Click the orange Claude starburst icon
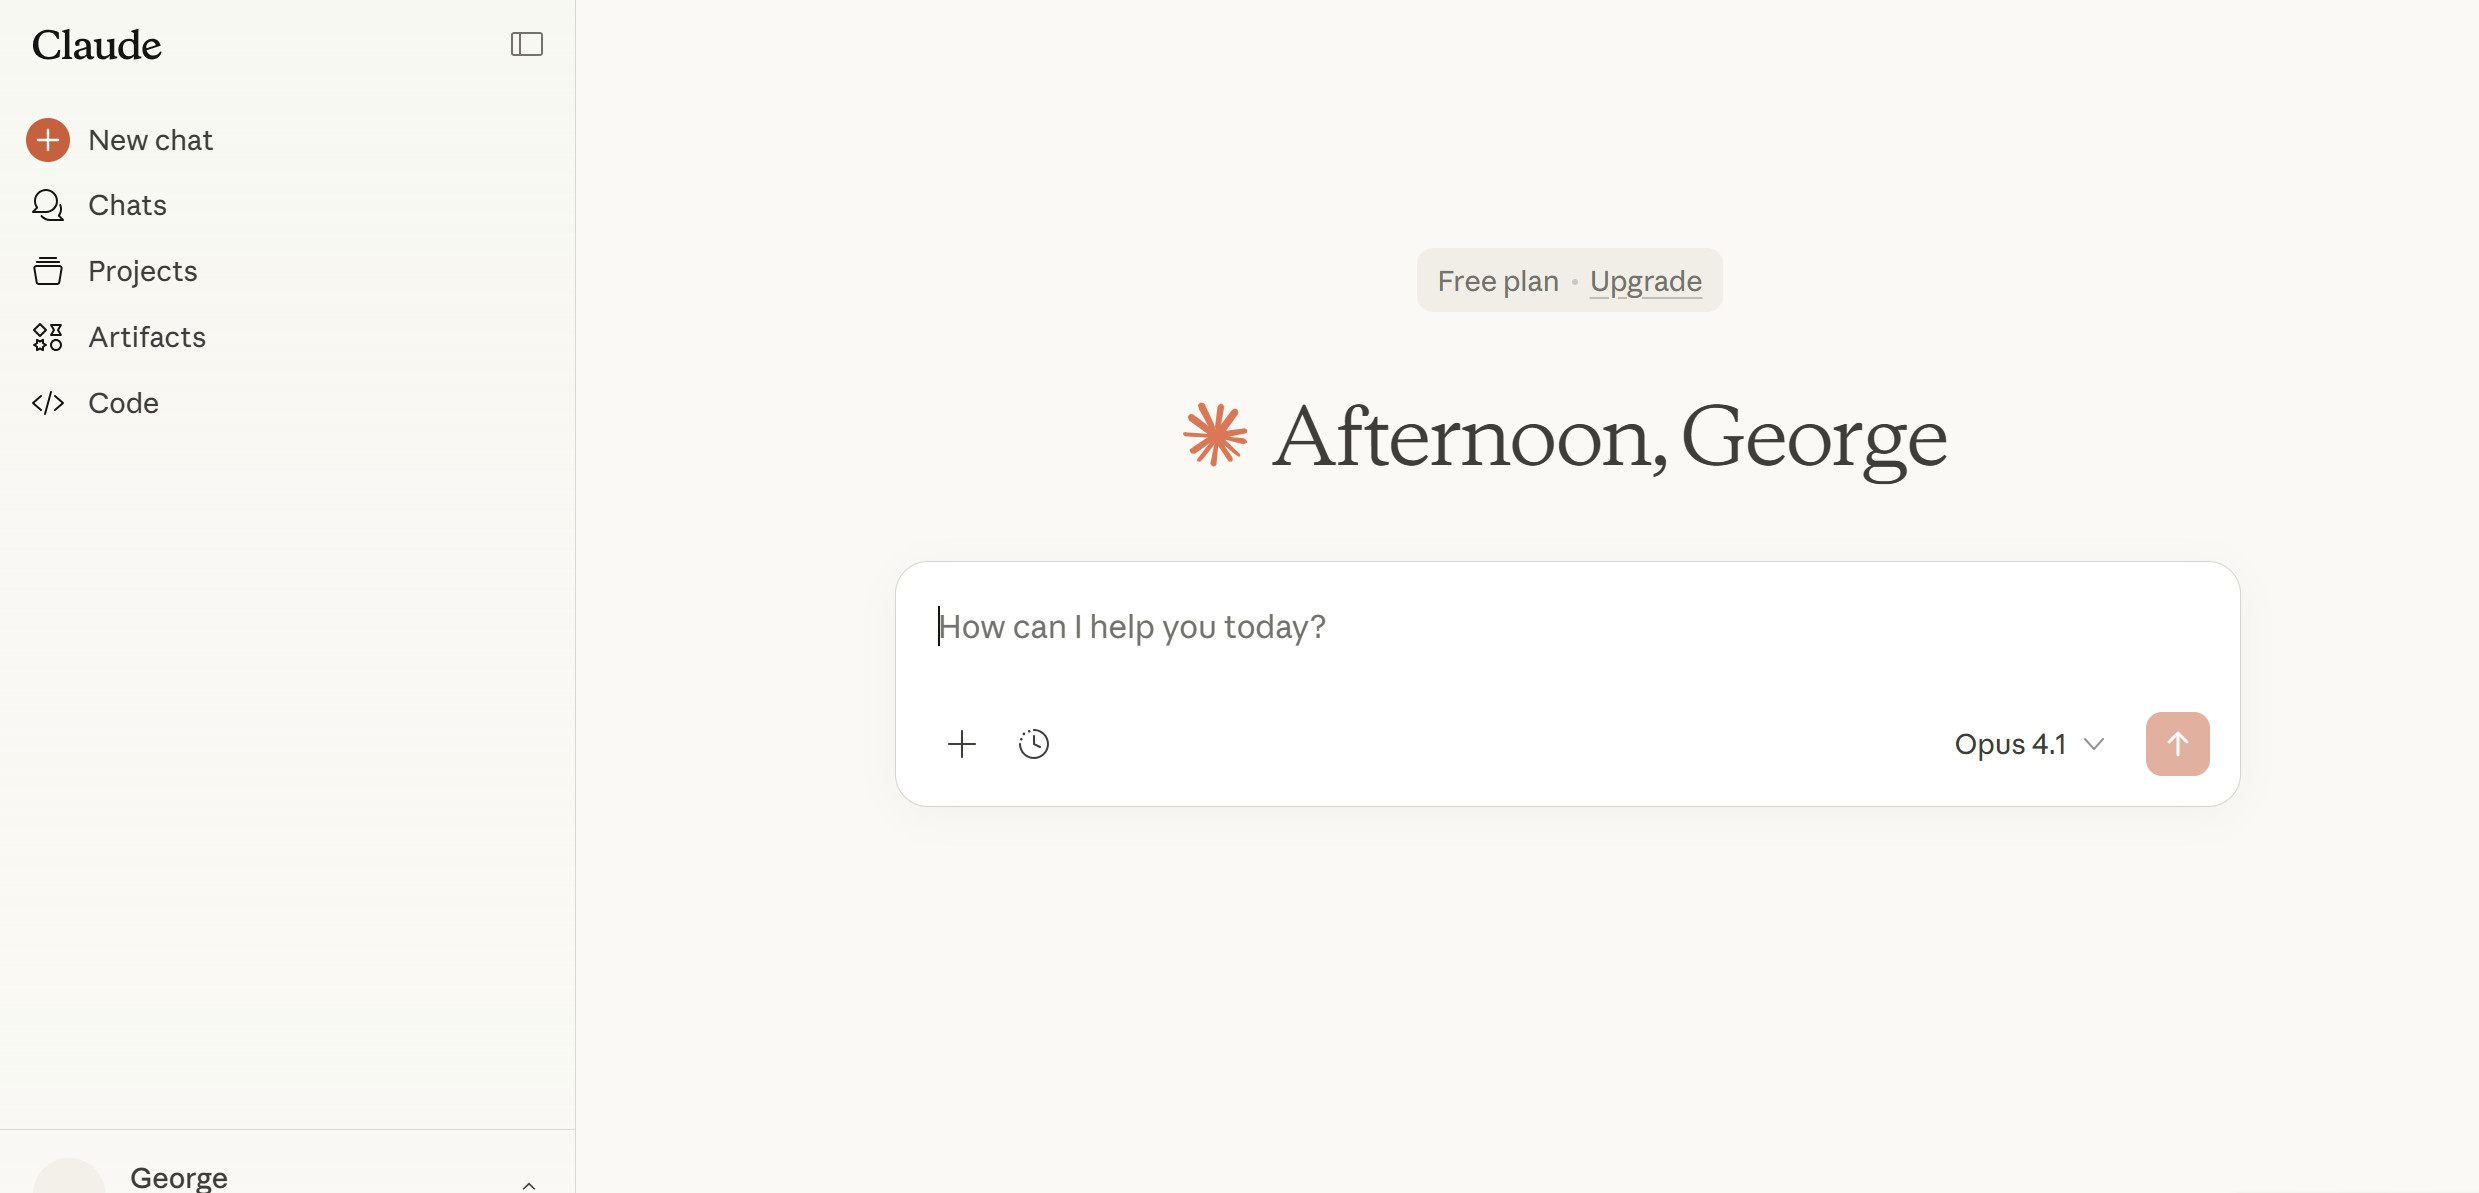Image resolution: width=2479 pixels, height=1193 pixels. (x=1215, y=435)
